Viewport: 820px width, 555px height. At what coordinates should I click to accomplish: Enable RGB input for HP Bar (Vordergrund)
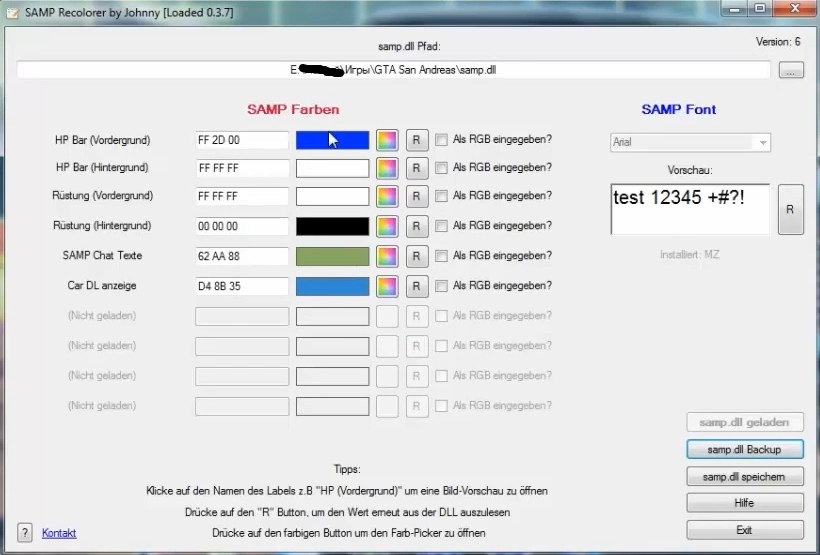(441, 140)
